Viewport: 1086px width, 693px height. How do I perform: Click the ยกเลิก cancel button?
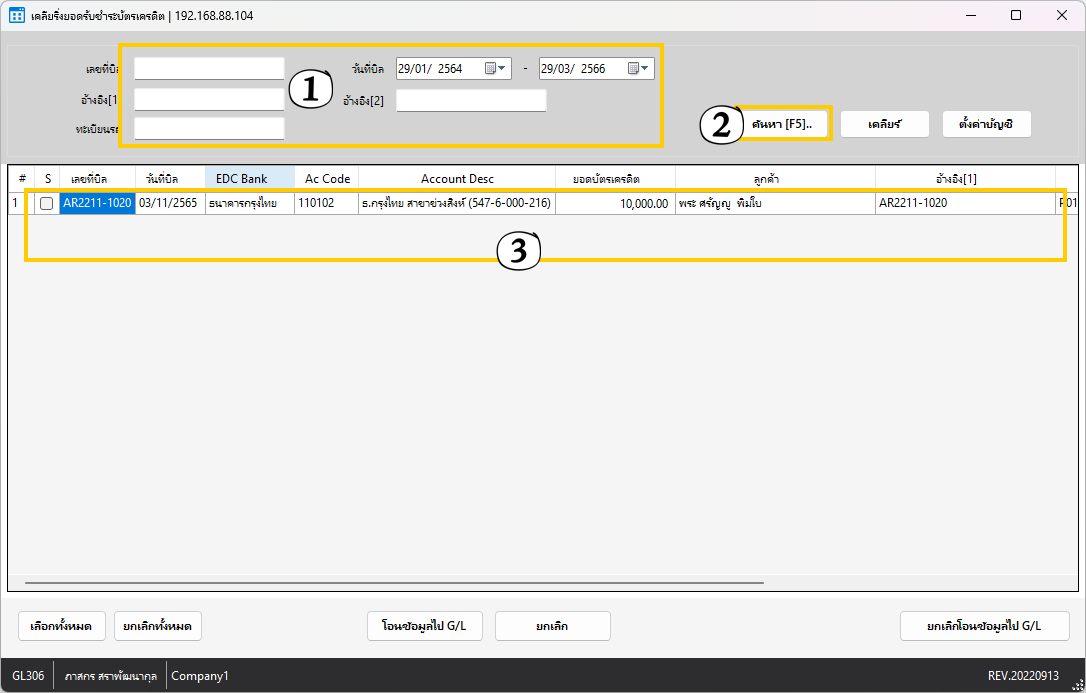coord(552,626)
